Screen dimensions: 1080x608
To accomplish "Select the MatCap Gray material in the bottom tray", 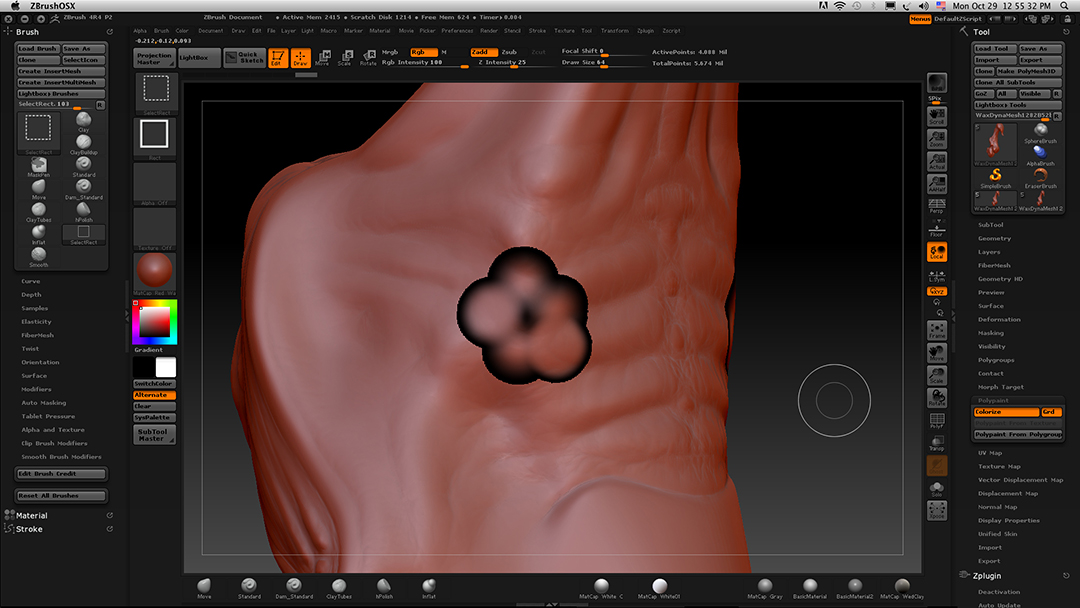I will (x=765, y=587).
